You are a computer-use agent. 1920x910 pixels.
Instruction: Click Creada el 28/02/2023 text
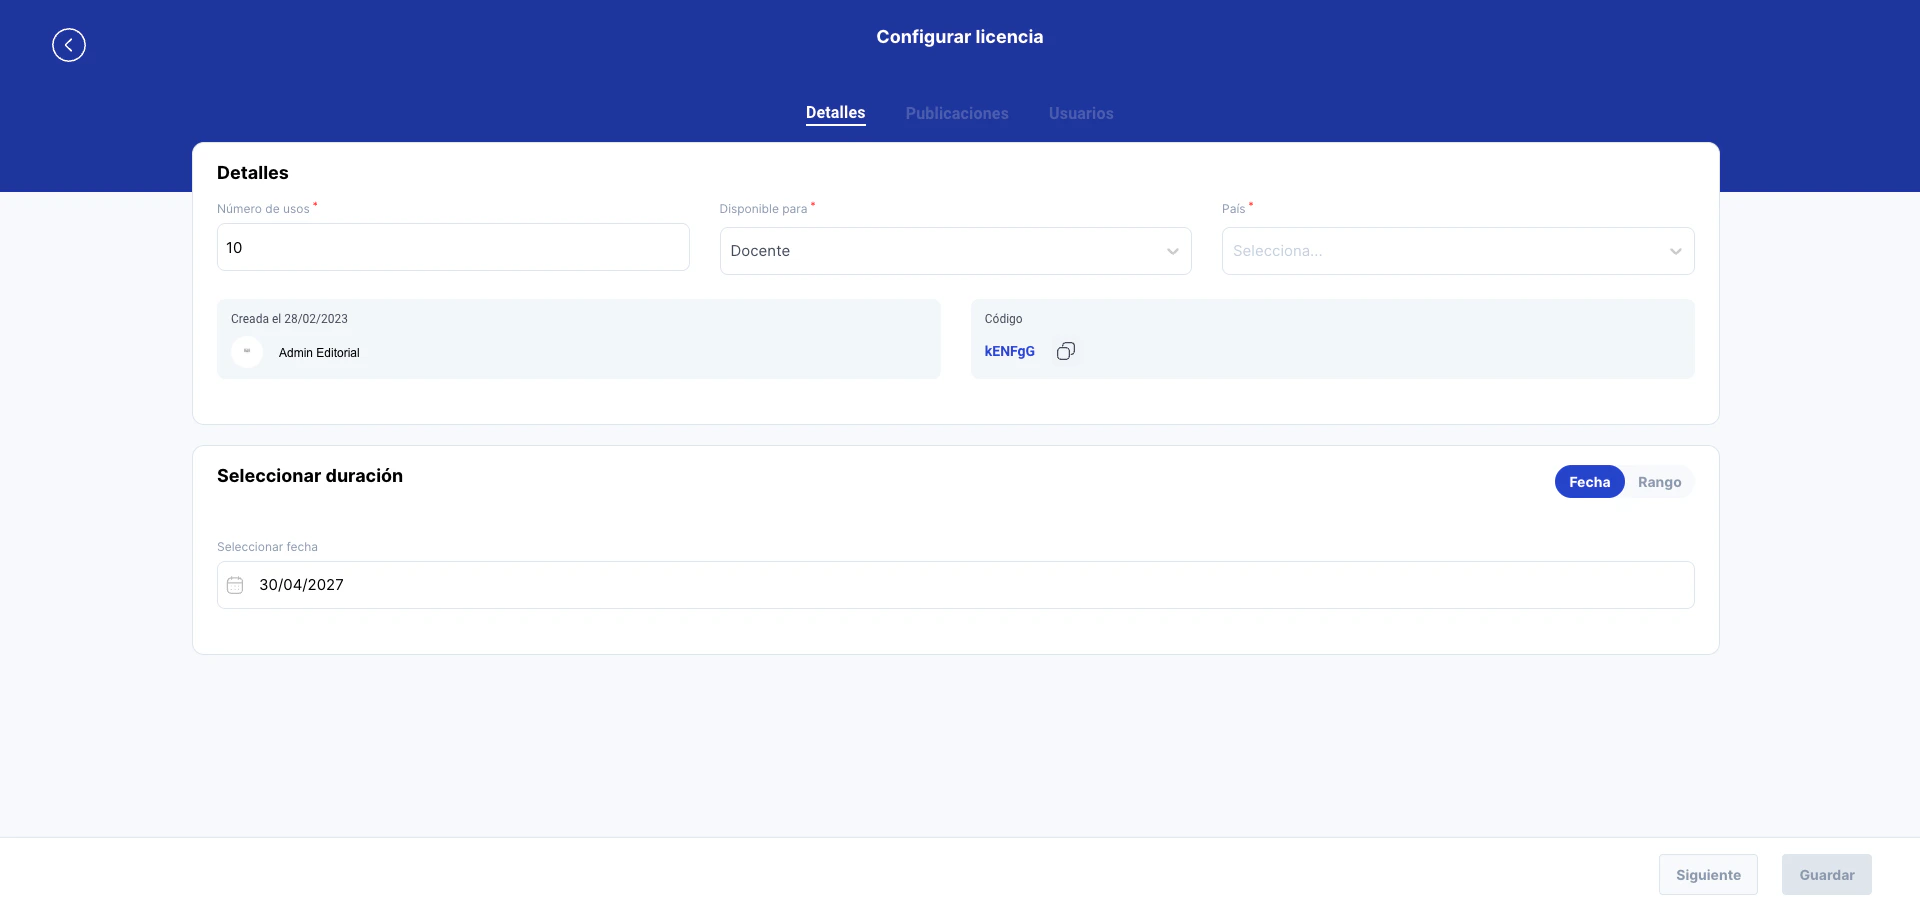[289, 319]
